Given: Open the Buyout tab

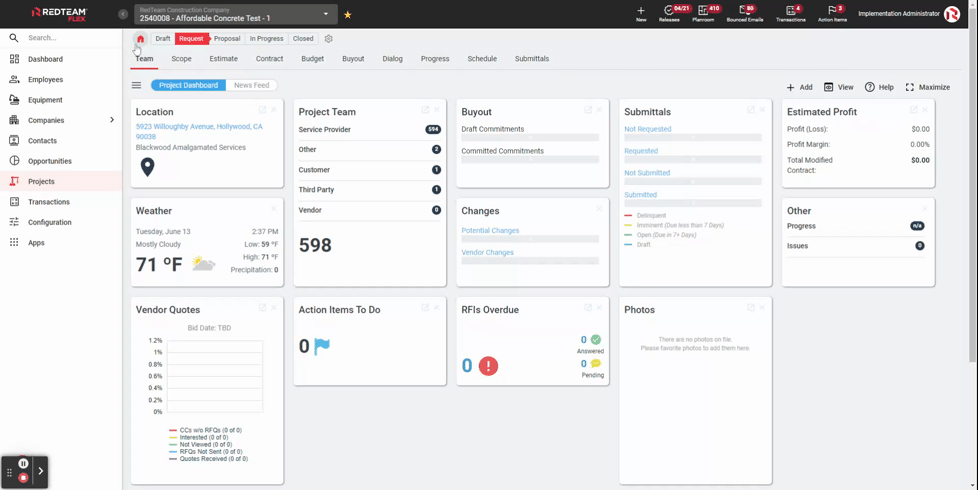Looking at the screenshot, I should 353,59.
